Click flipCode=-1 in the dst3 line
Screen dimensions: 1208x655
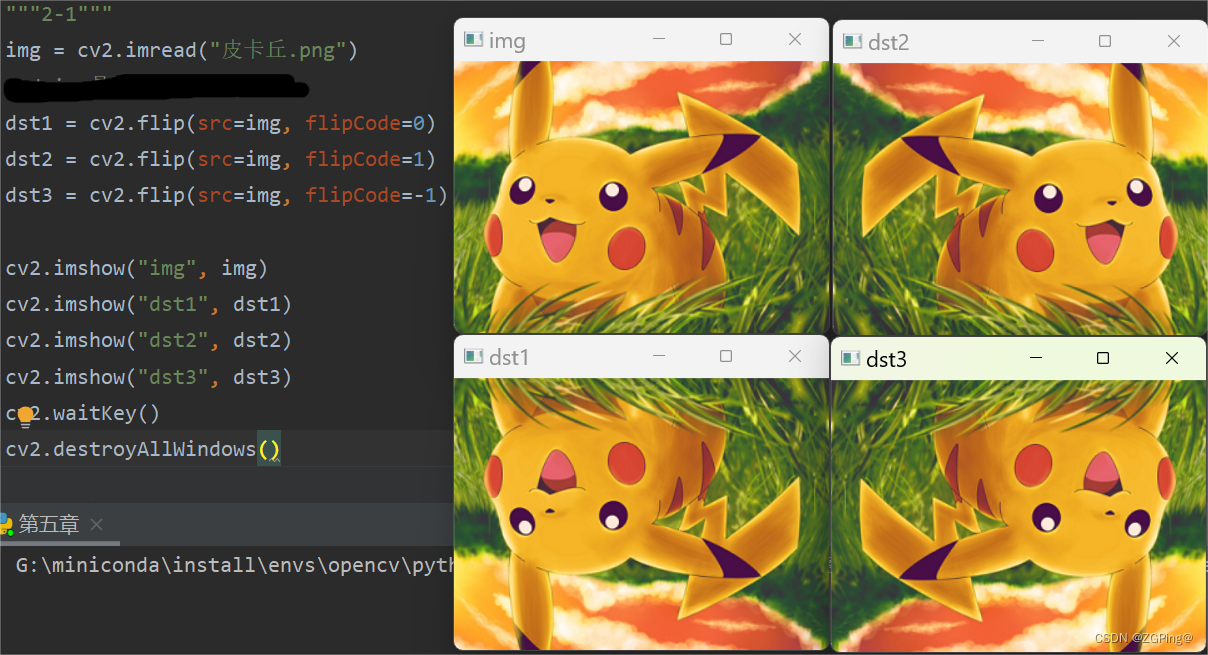pos(371,195)
